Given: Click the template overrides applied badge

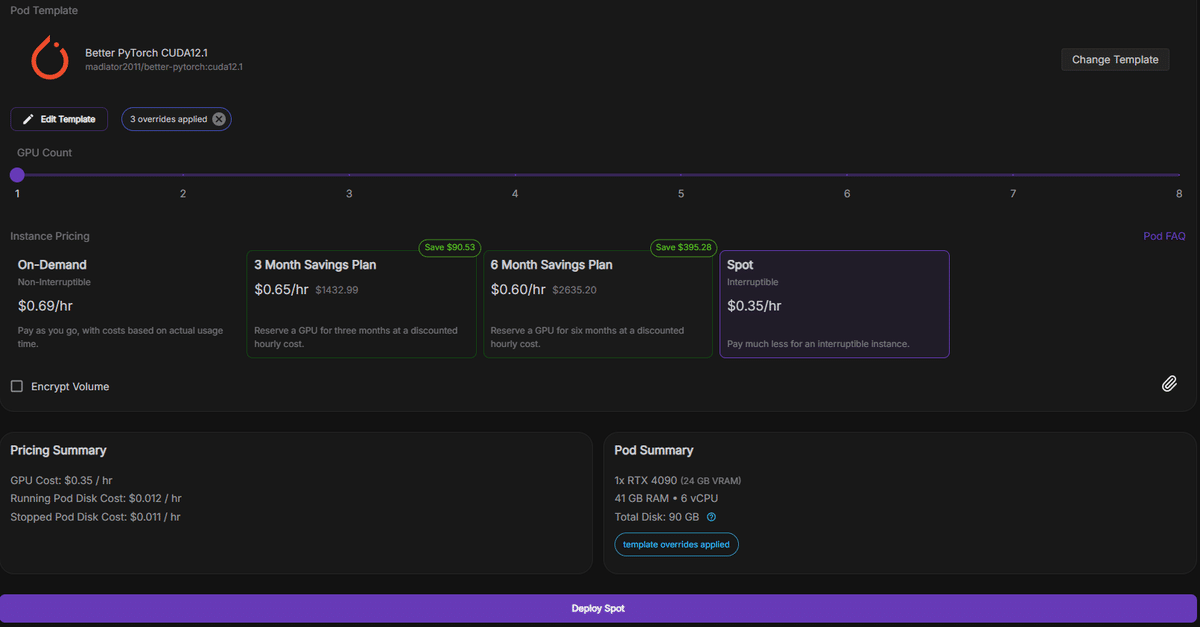Looking at the screenshot, I should point(676,545).
